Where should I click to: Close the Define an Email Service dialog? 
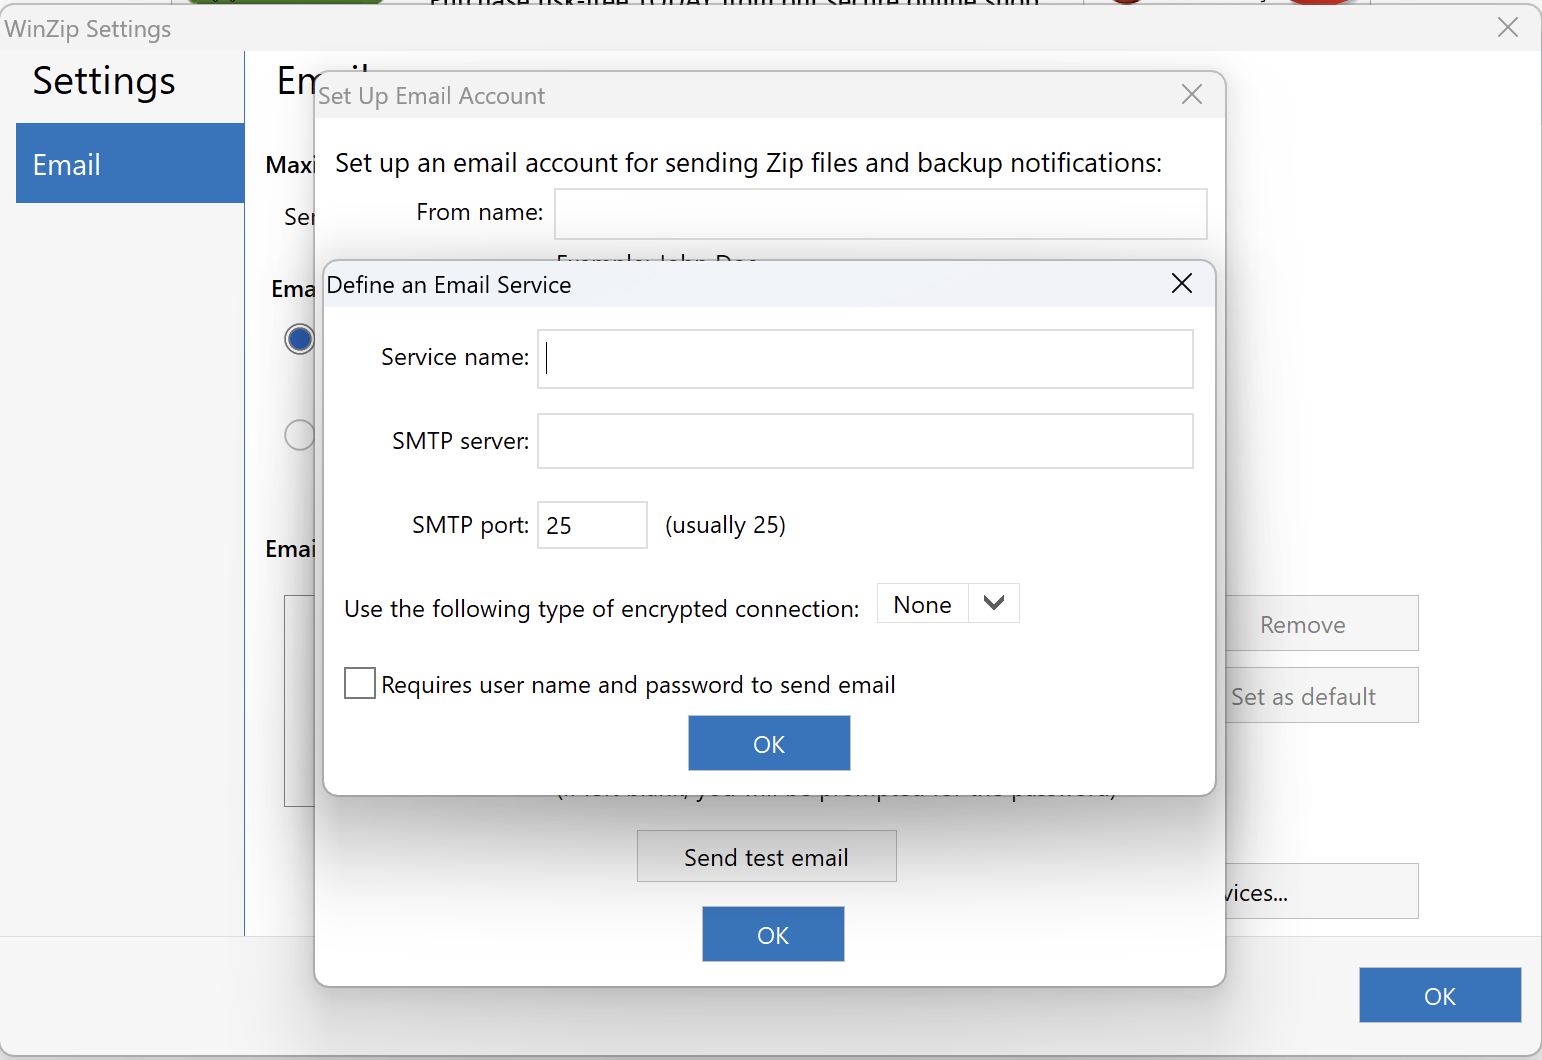(x=1181, y=284)
